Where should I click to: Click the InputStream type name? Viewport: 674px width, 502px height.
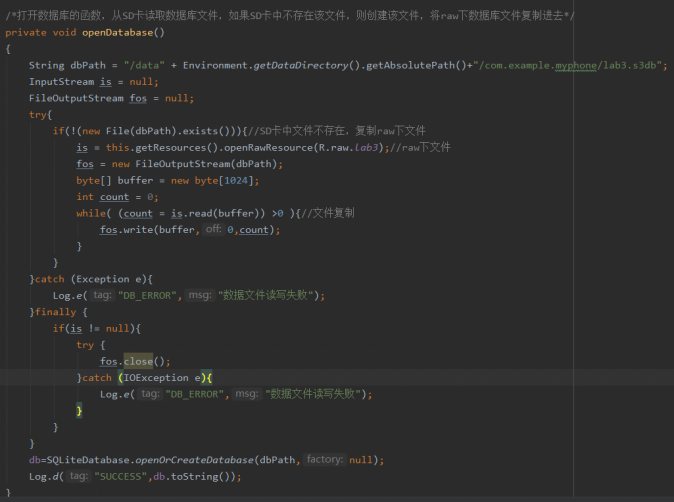[x=61, y=82]
